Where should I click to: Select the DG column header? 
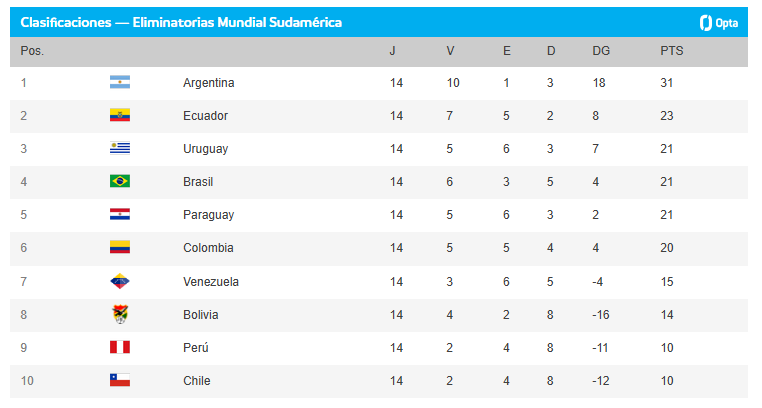tap(601, 51)
